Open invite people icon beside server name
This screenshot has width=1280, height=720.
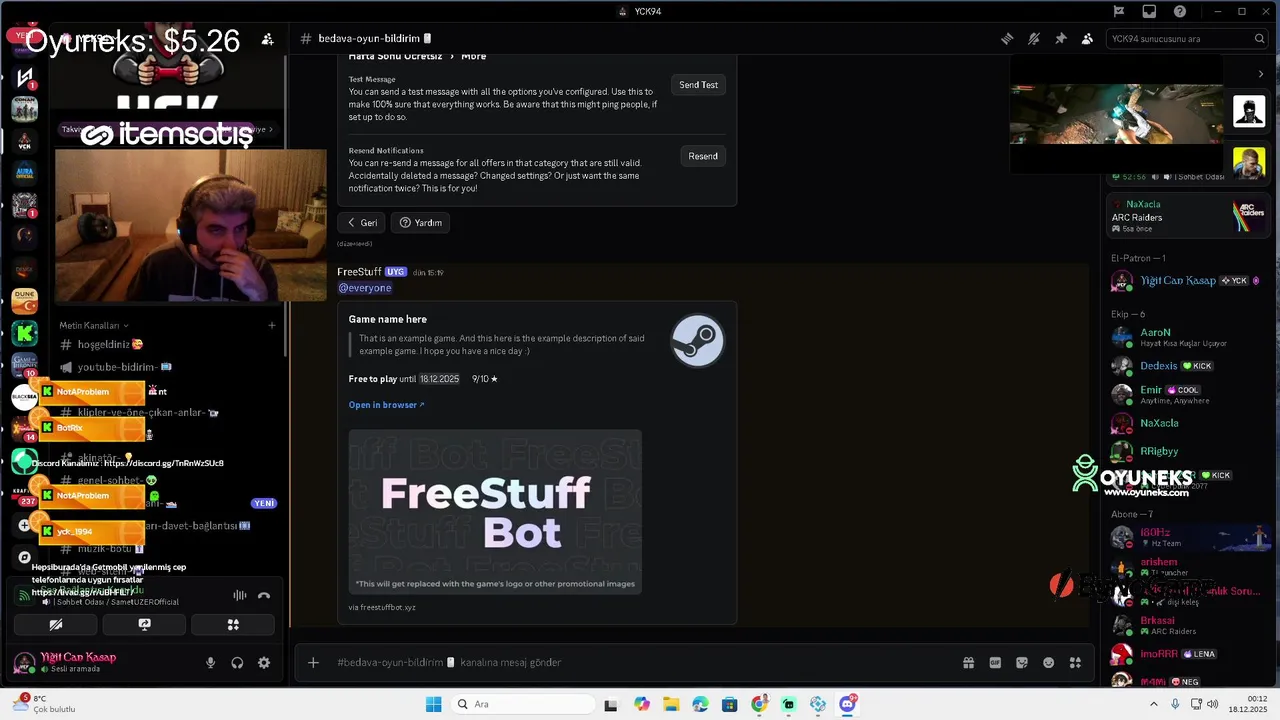(268, 39)
